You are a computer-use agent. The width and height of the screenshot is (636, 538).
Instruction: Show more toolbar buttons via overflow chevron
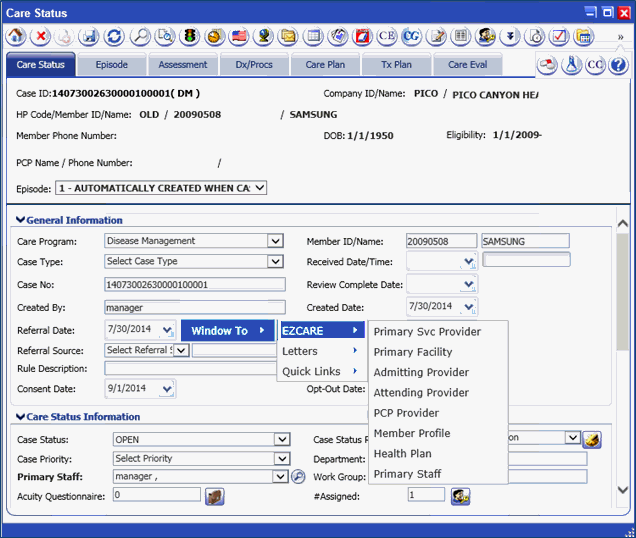point(621,37)
